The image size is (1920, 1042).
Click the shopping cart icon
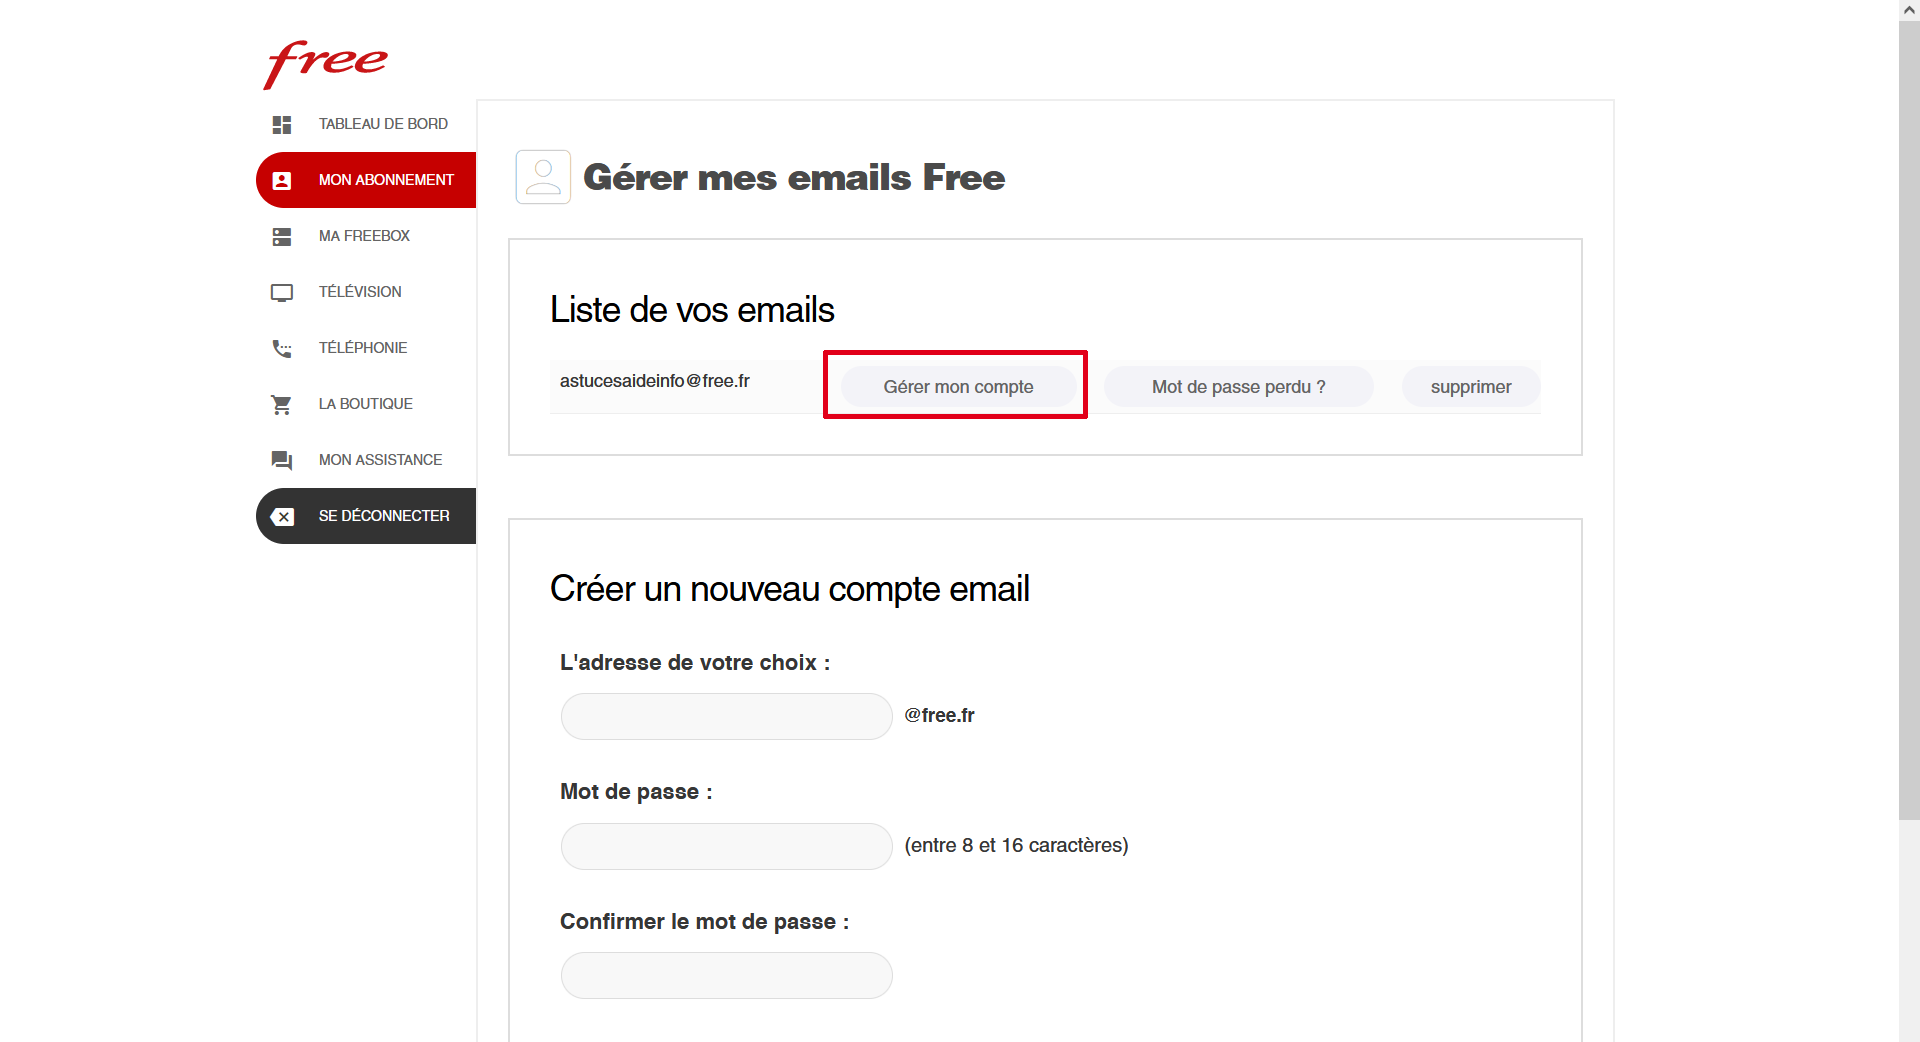[x=282, y=404]
